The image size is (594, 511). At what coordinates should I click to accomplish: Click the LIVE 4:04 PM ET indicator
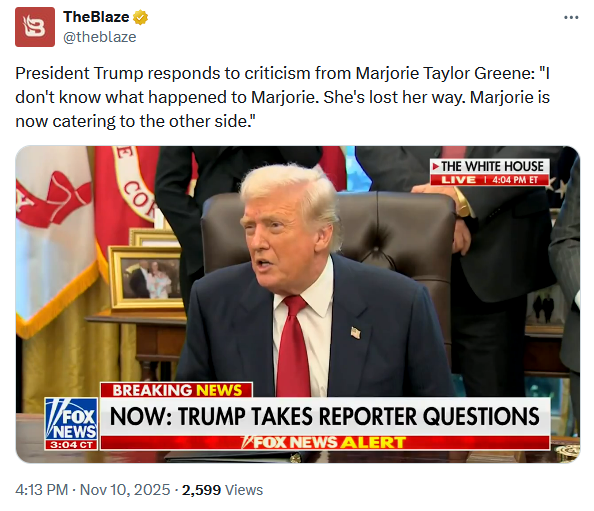pos(489,180)
